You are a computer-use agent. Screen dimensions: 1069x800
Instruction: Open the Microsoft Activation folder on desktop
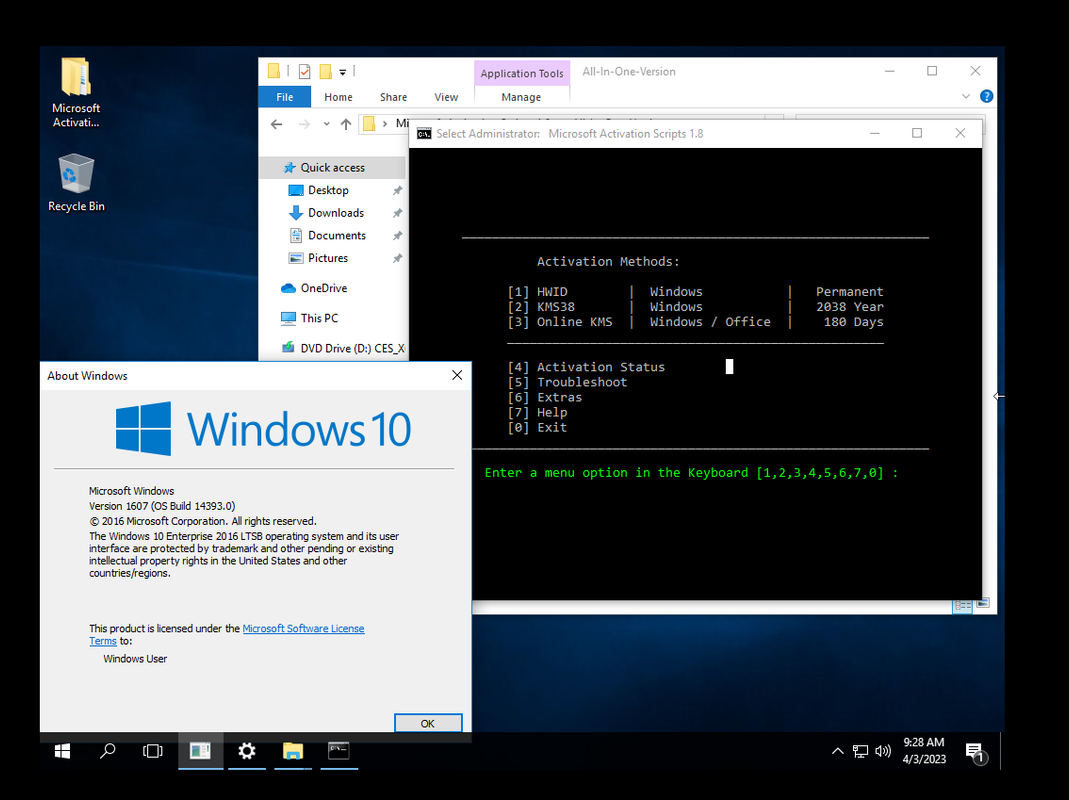[x=76, y=92]
